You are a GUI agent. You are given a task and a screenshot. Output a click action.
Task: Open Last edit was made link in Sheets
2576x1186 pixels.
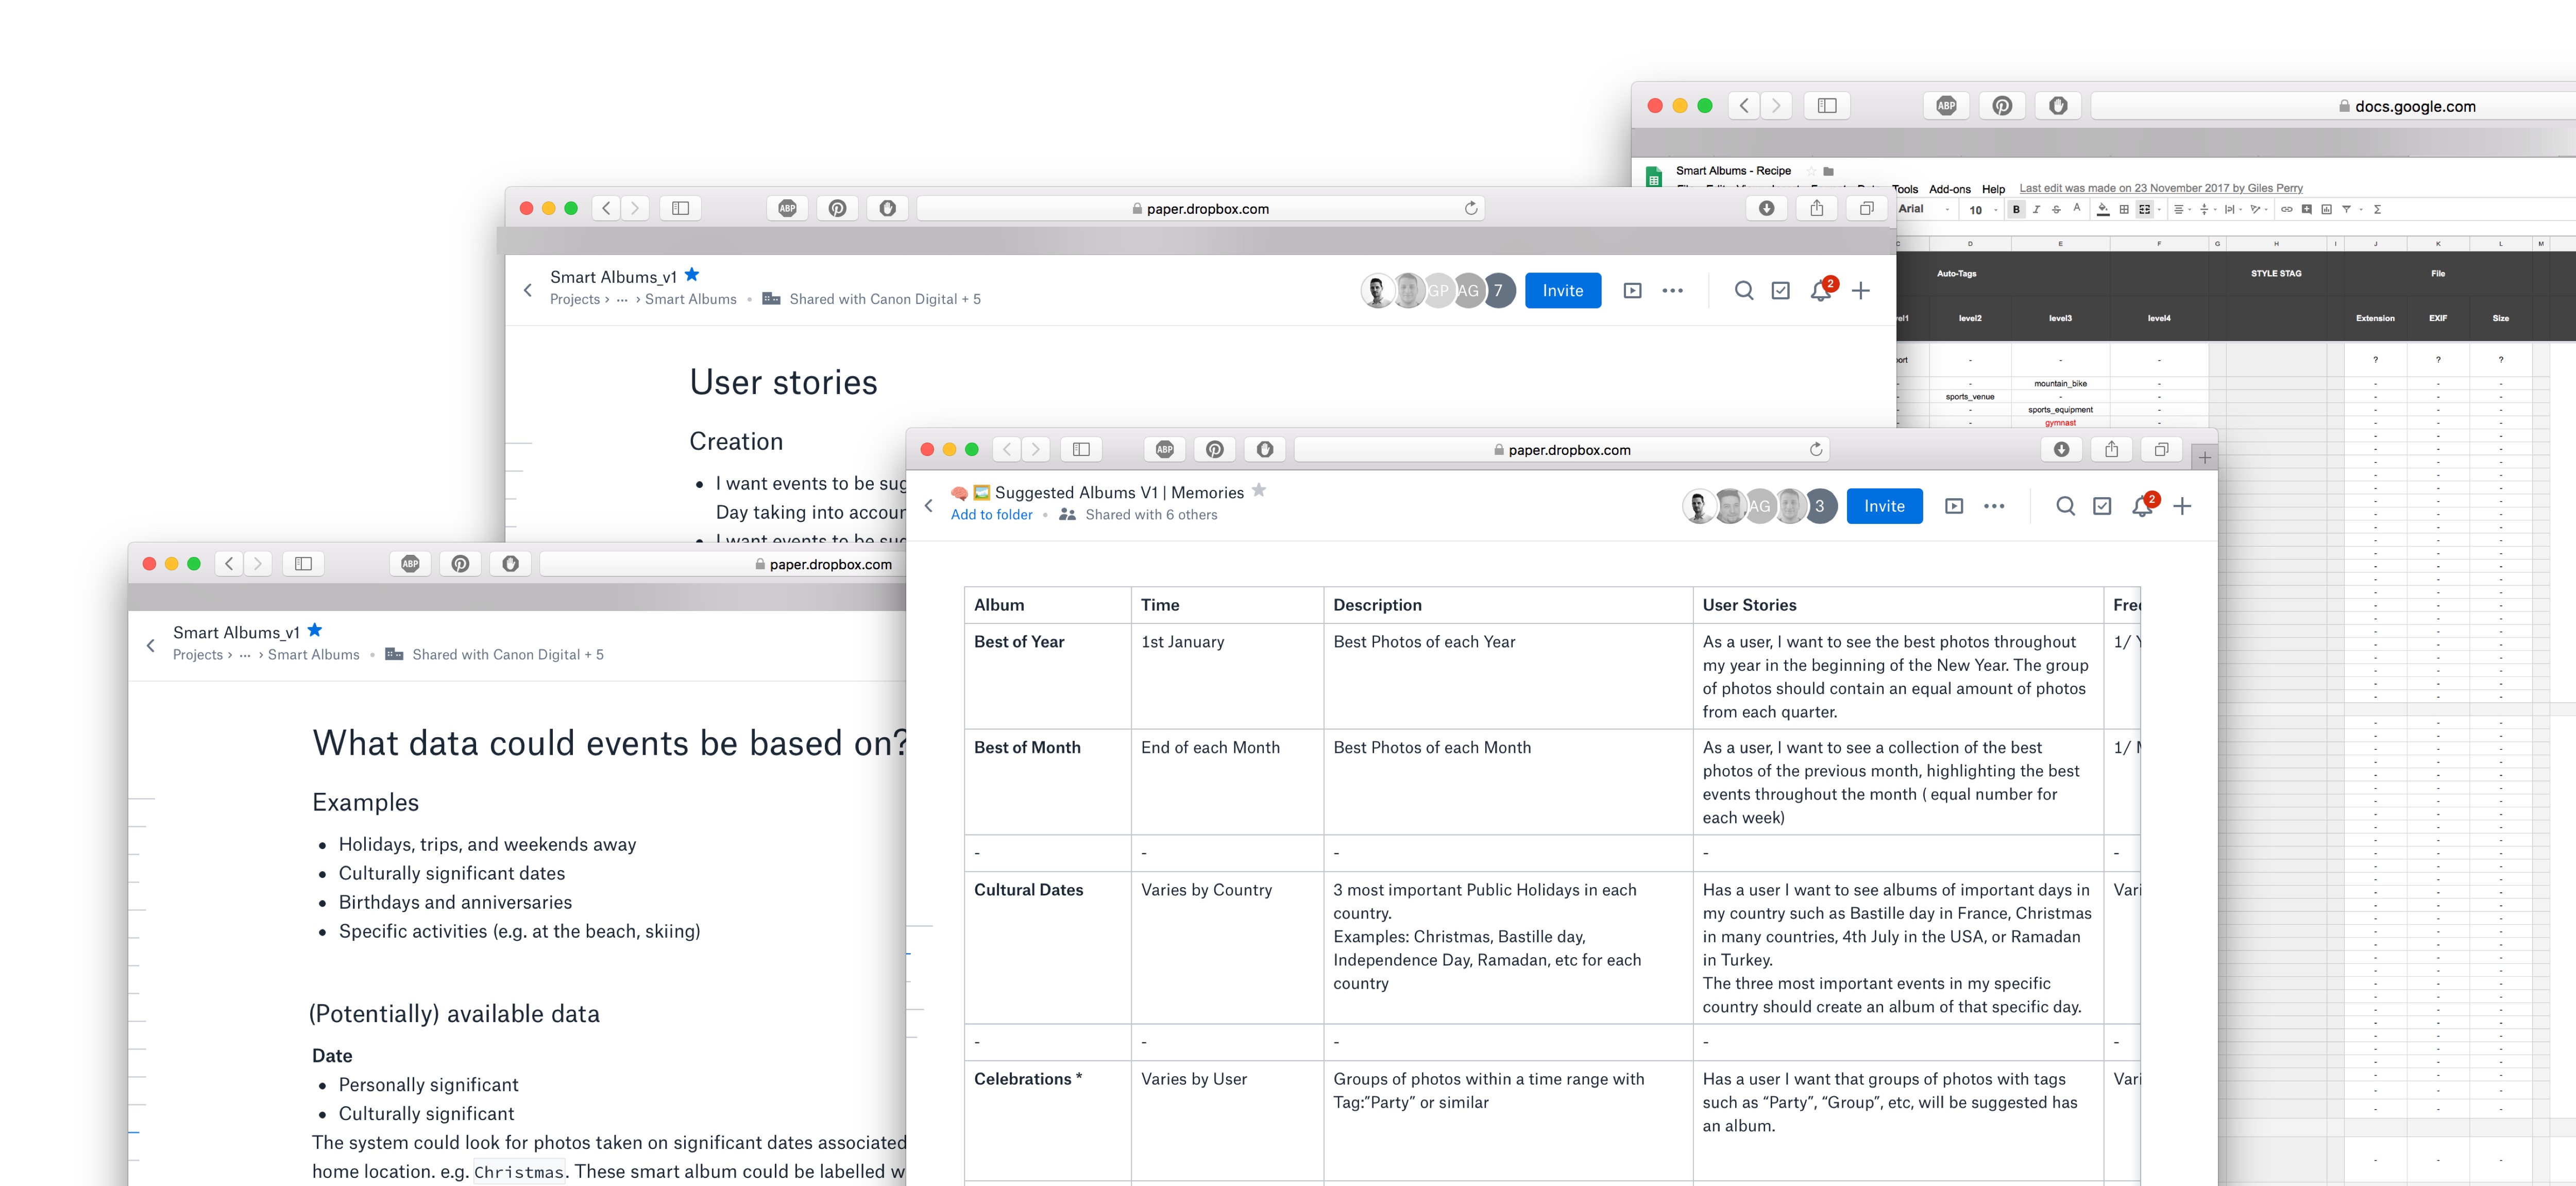point(2161,188)
